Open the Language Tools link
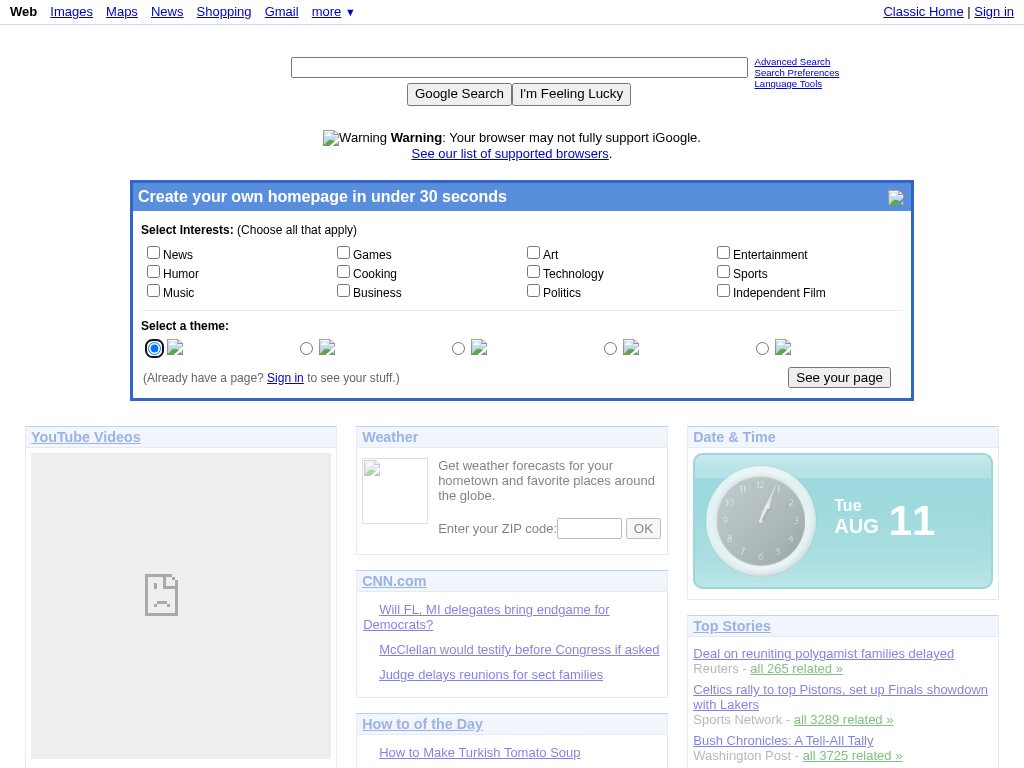1024x768 pixels. [x=788, y=84]
